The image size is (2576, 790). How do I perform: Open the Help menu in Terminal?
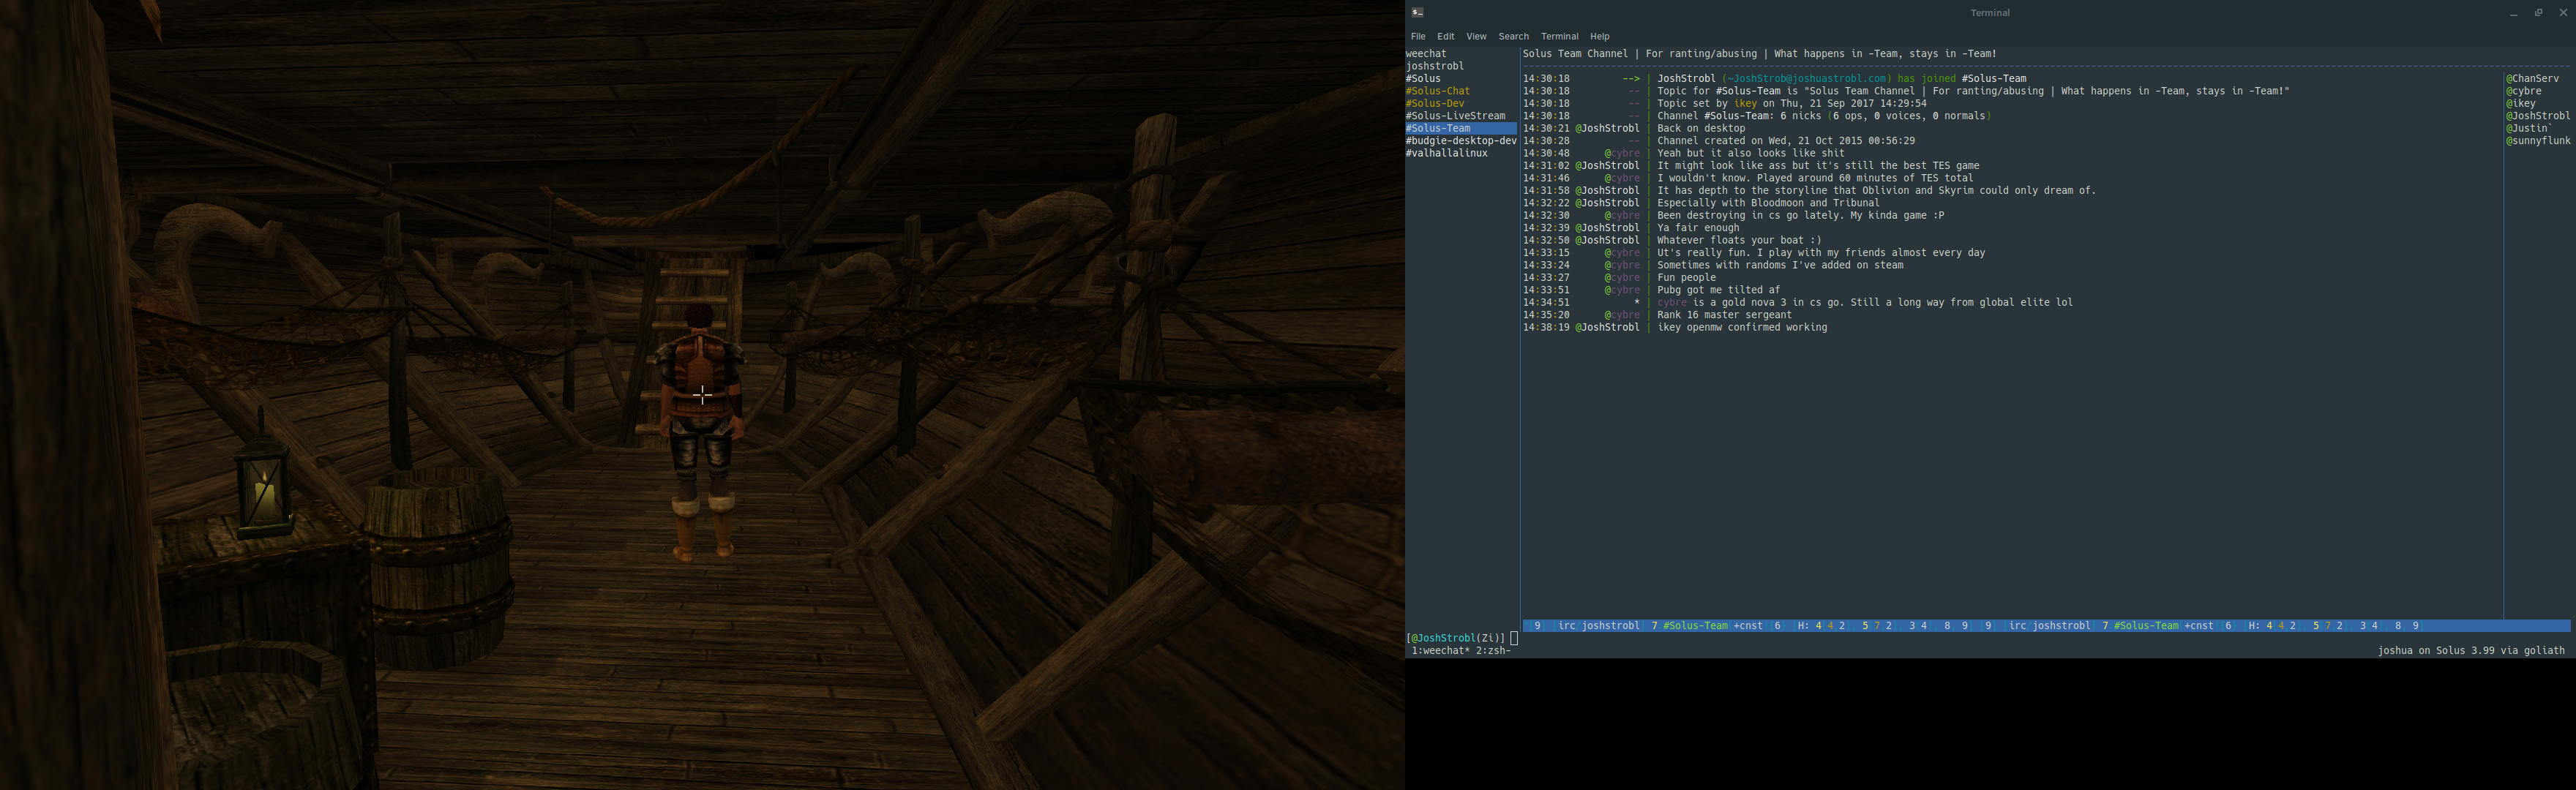[x=1600, y=36]
